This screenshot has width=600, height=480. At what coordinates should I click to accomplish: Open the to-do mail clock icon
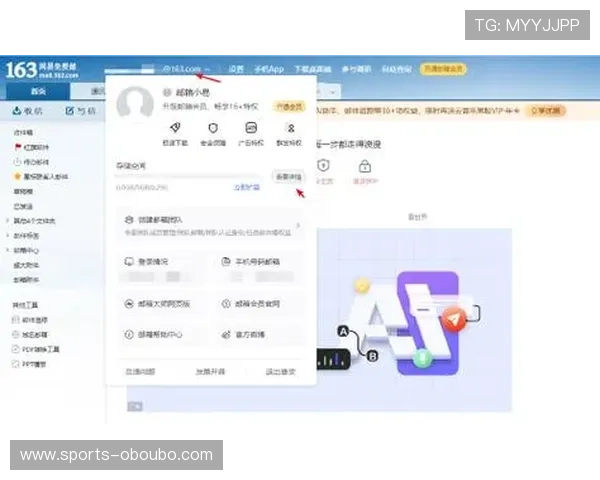point(17,162)
